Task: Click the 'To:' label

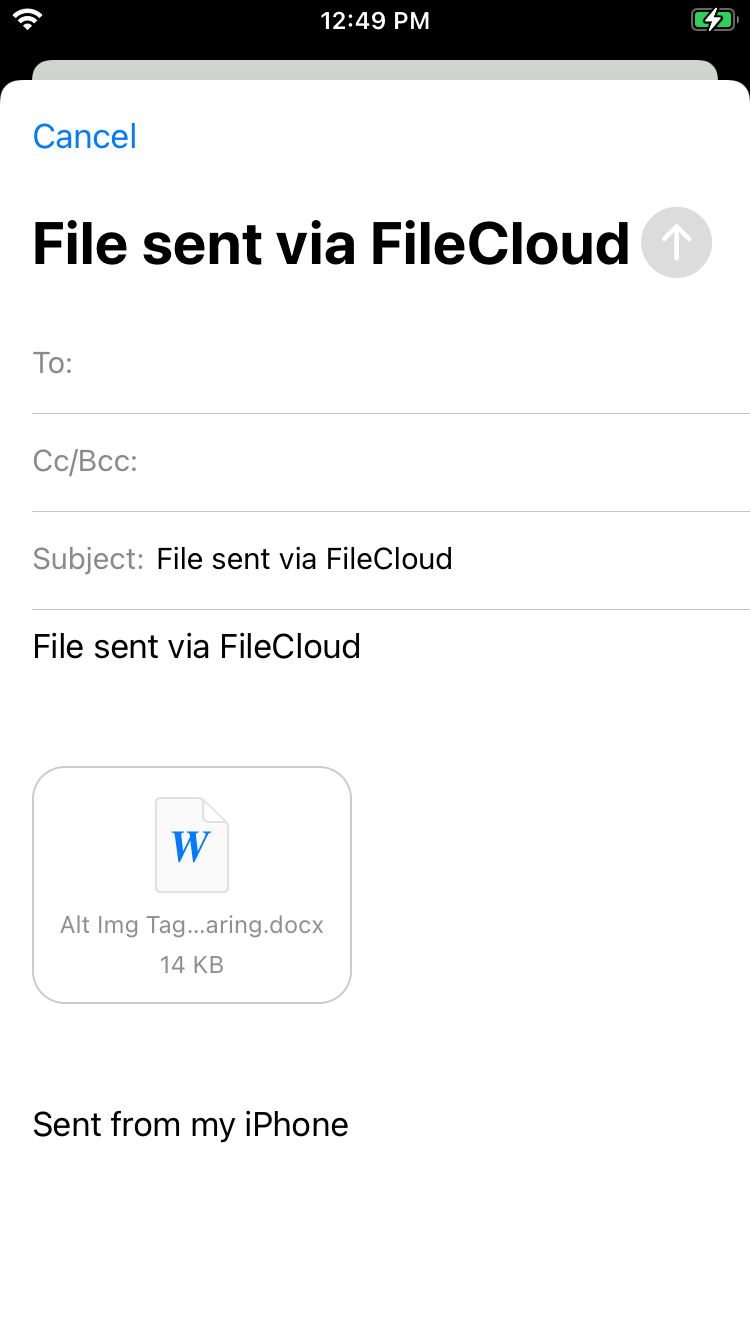Action: coord(53,363)
